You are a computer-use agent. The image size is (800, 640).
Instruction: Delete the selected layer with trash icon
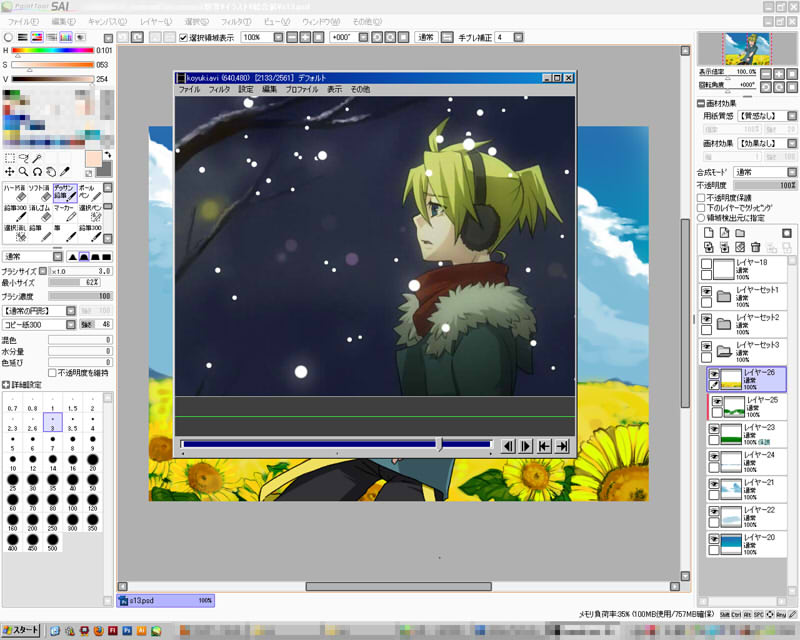[756, 248]
